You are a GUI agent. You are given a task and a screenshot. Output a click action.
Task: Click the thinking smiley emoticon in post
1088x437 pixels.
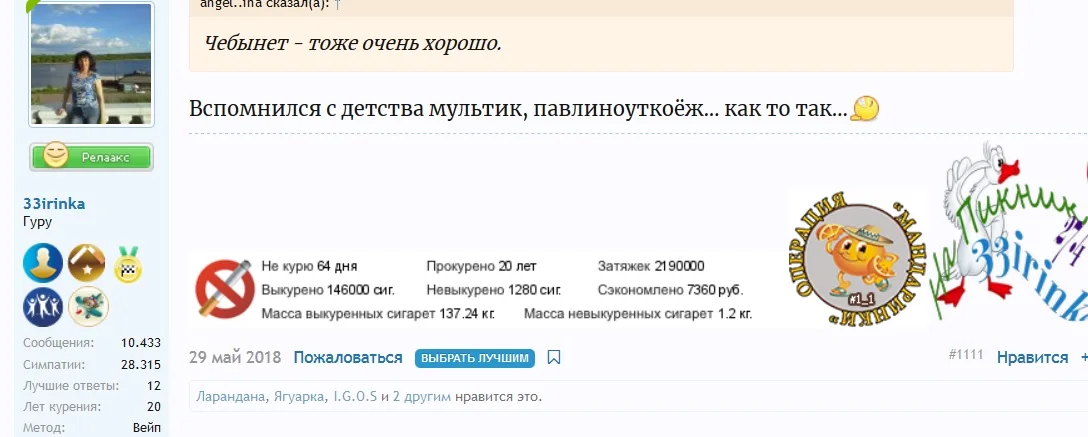(865, 109)
